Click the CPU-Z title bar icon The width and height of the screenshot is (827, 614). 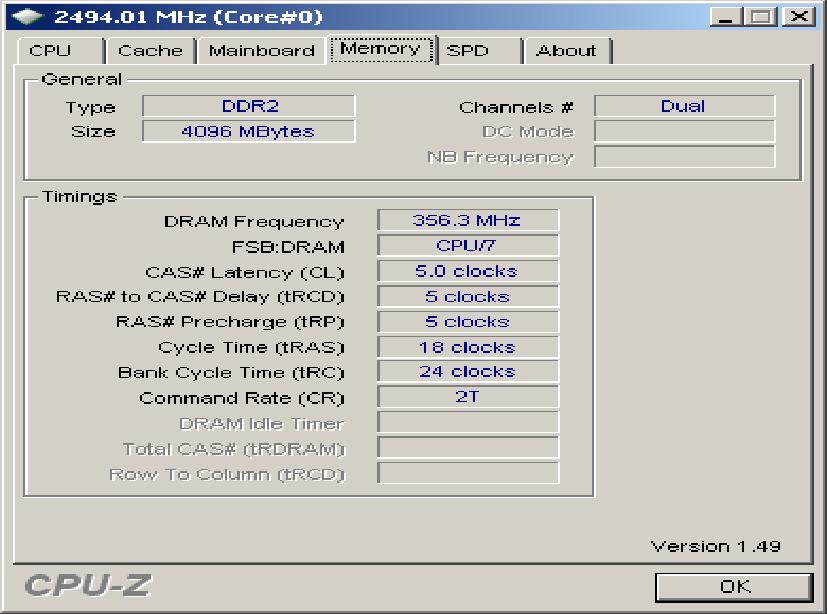(27, 17)
